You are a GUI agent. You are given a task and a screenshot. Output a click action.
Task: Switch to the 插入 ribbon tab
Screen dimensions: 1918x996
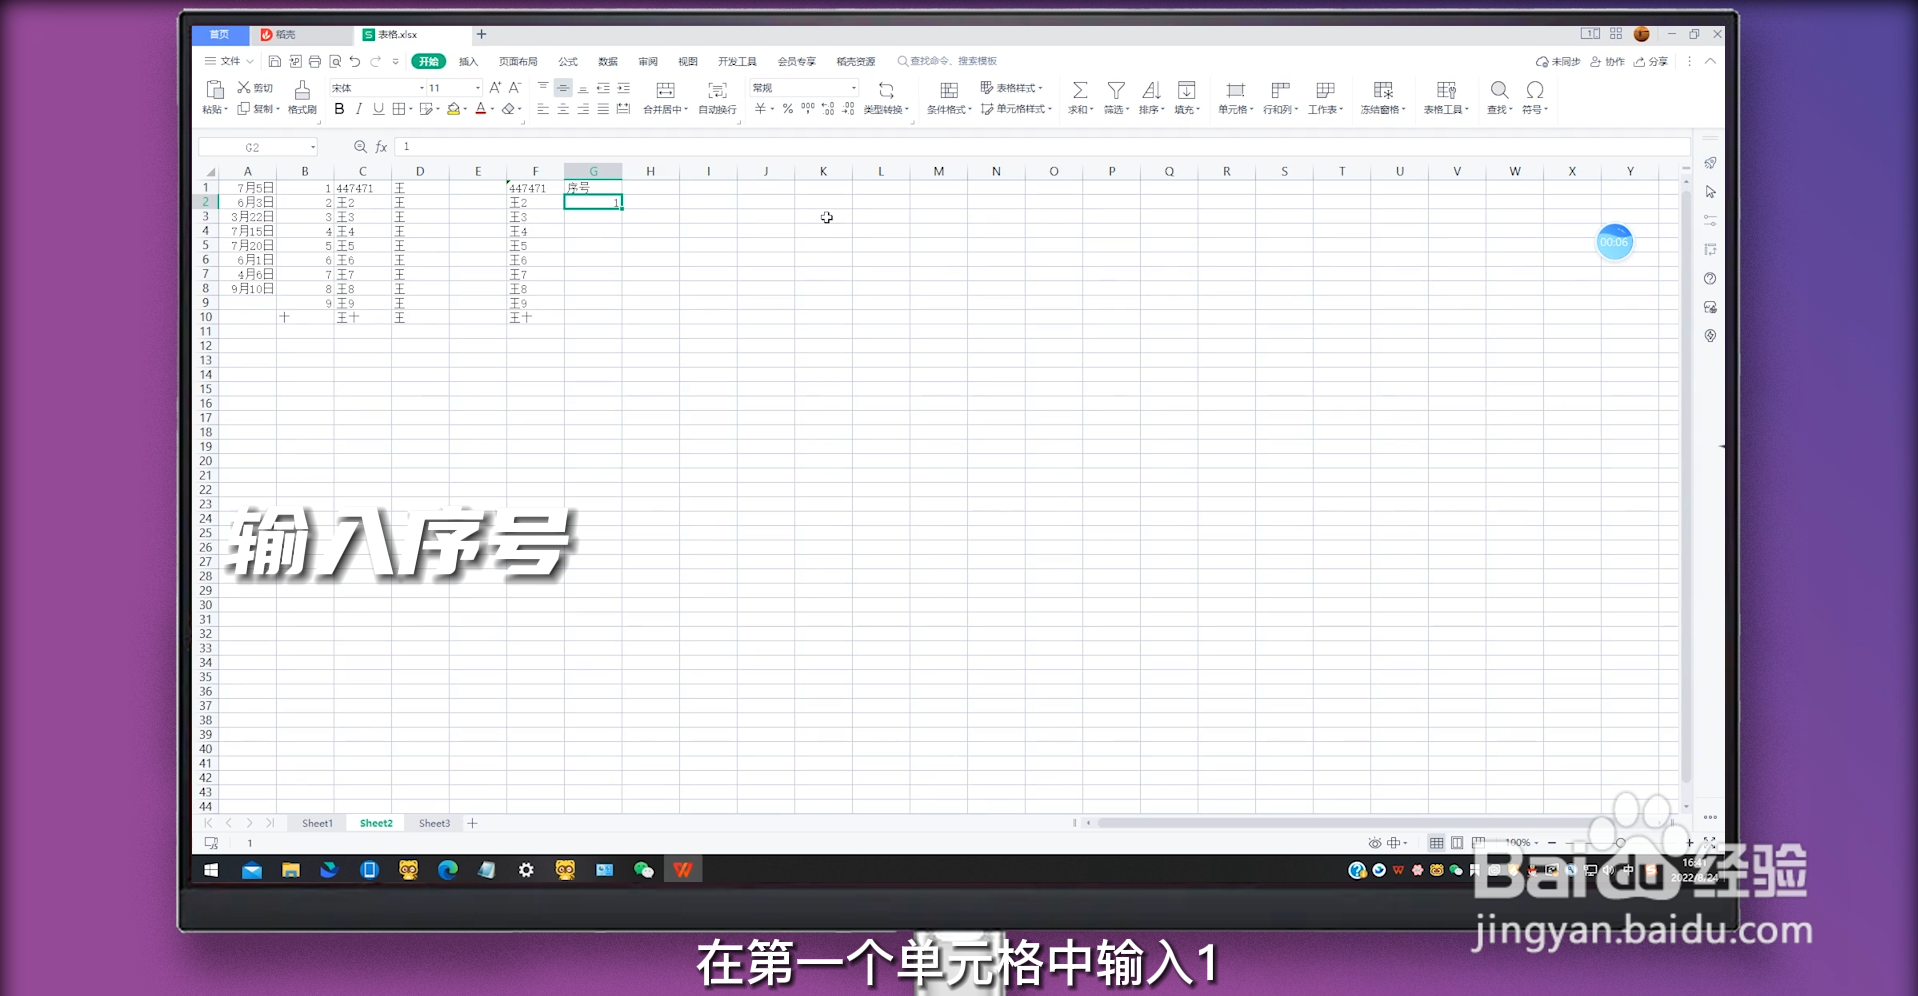[467, 61]
